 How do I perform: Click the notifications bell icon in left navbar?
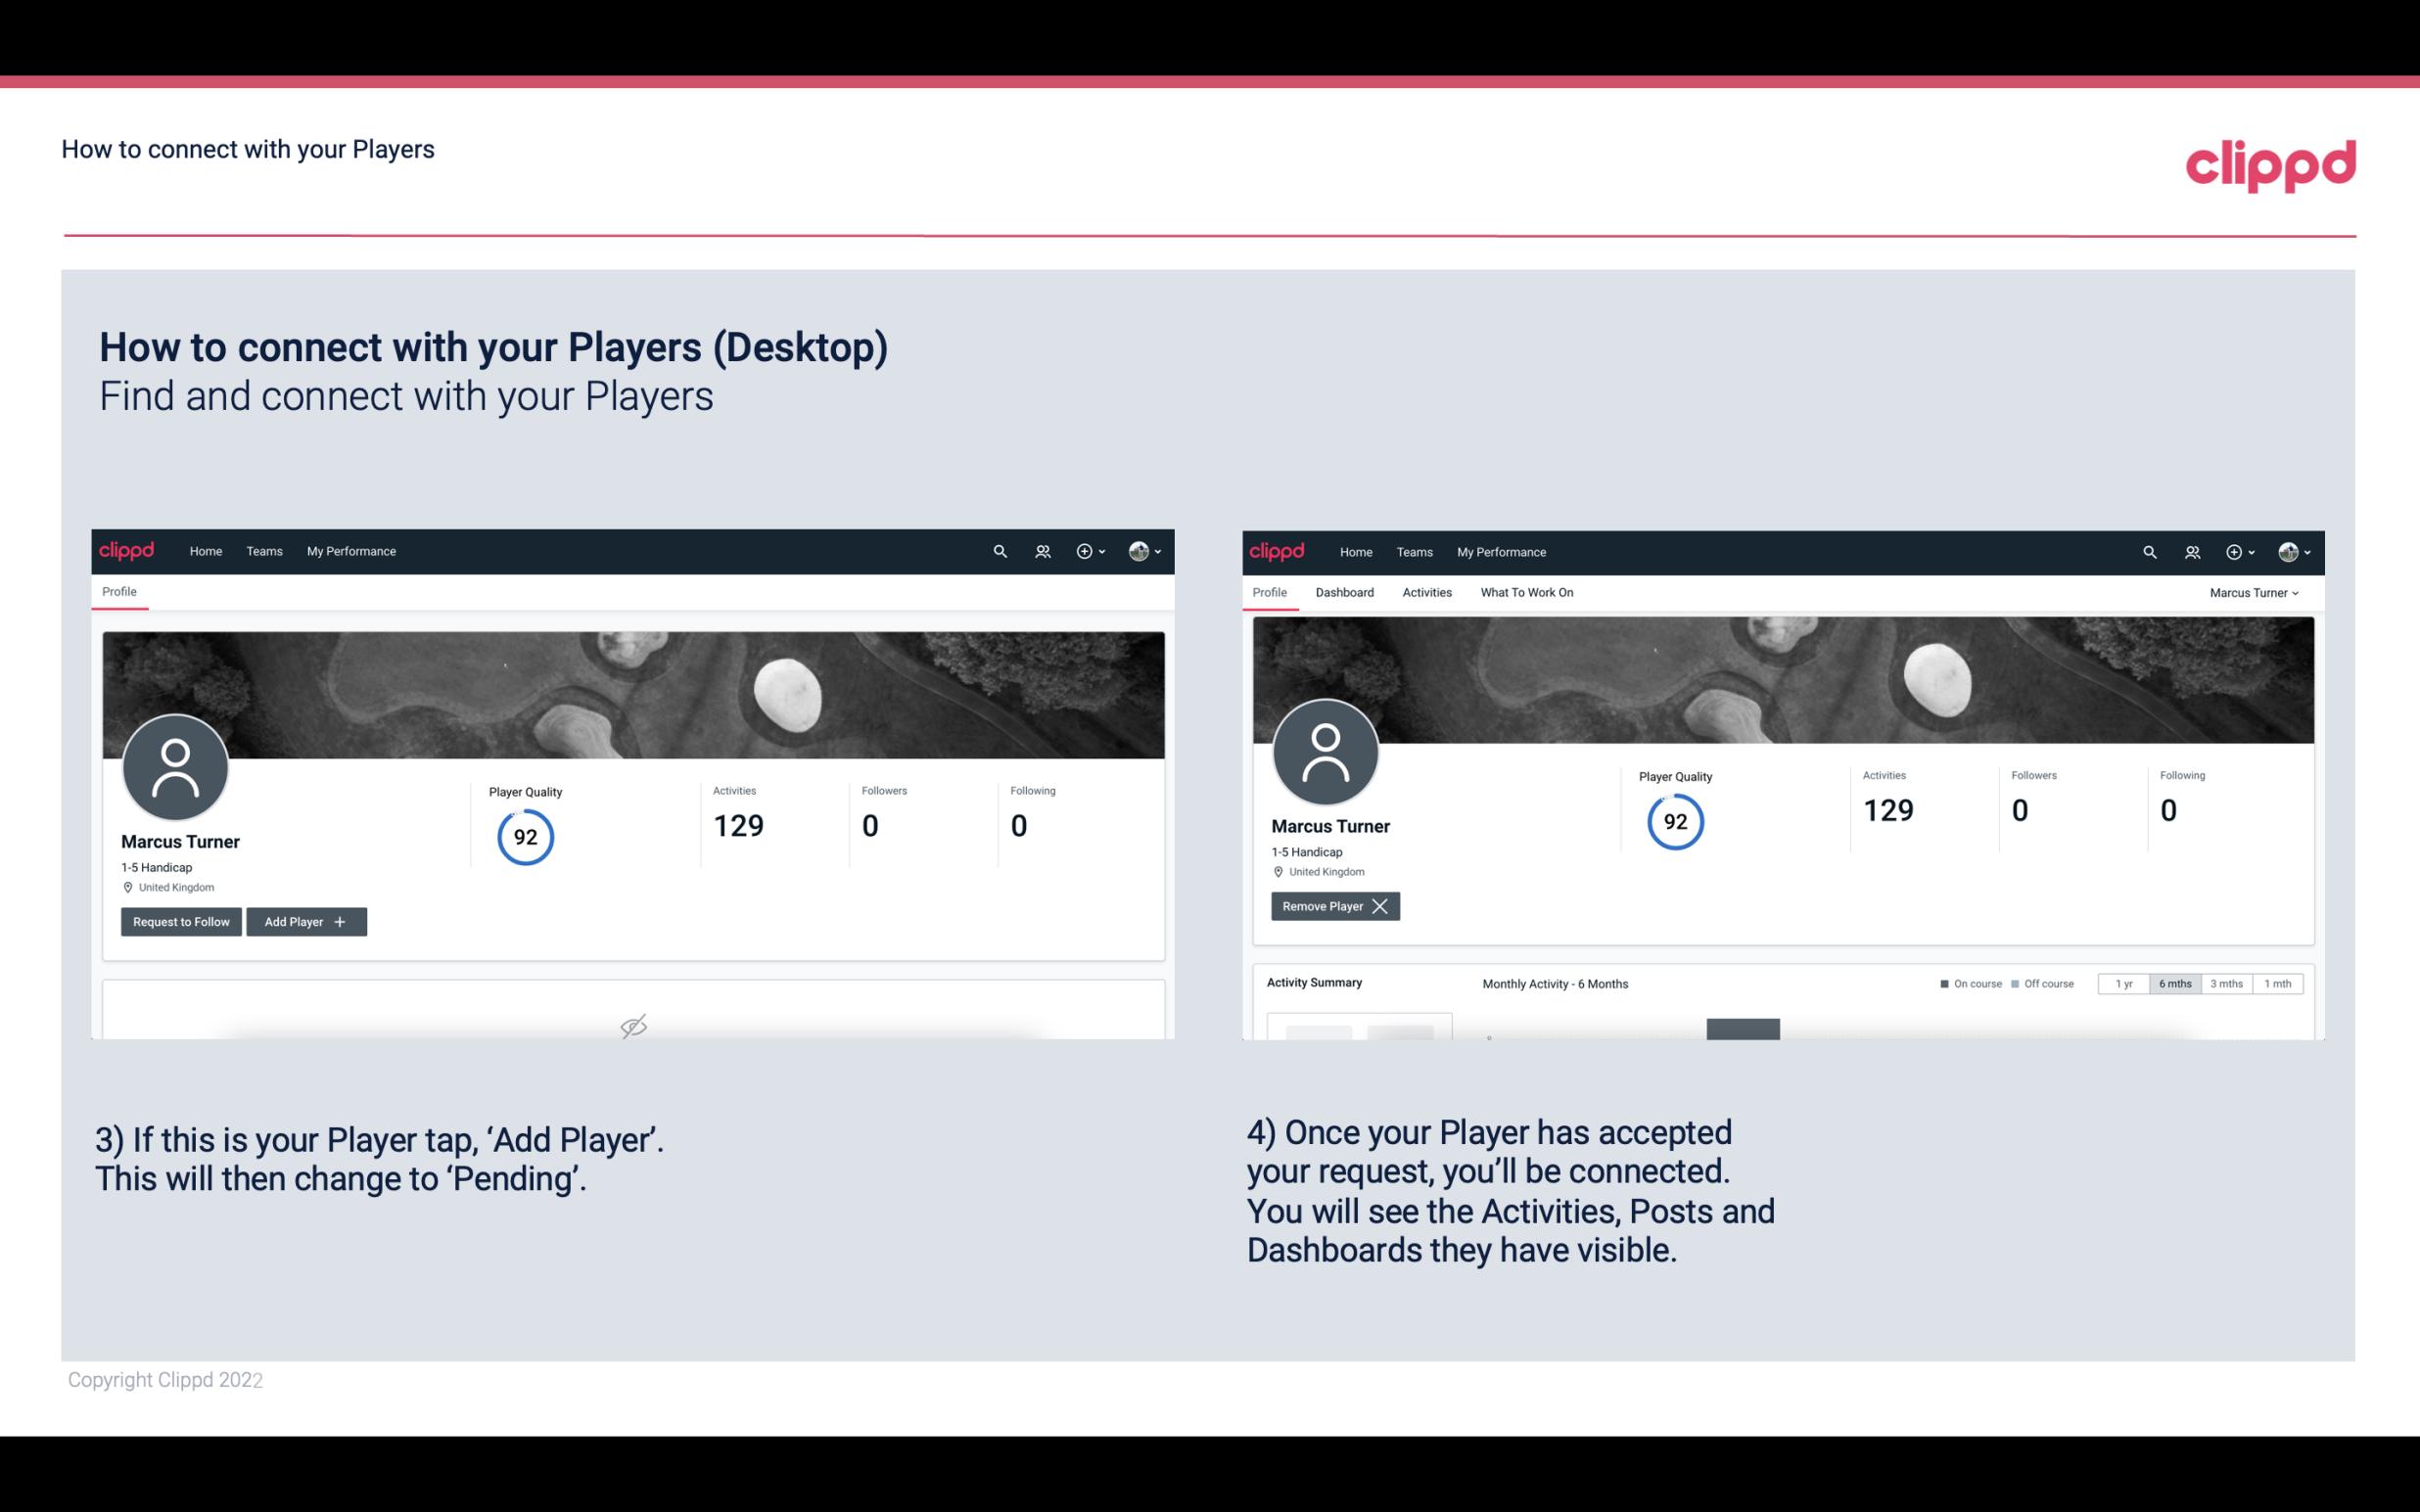tap(1042, 552)
